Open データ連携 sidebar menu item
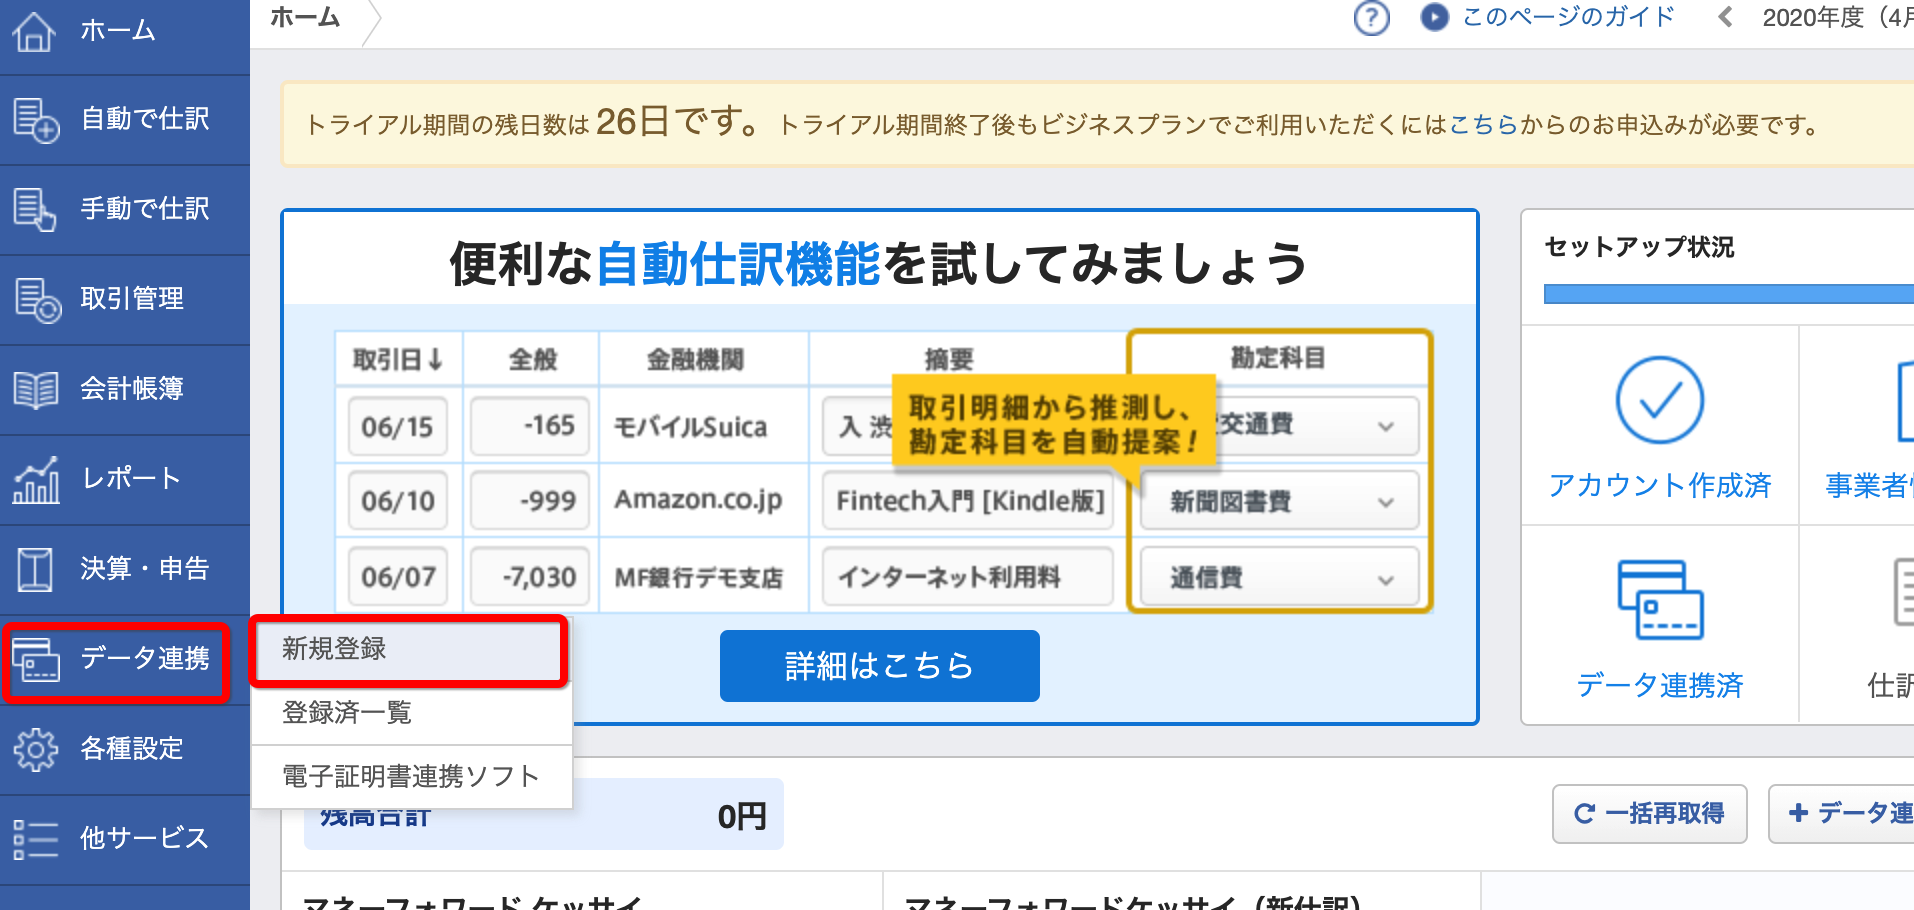The height and width of the screenshot is (910, 1914). click(x=125, y=660)
